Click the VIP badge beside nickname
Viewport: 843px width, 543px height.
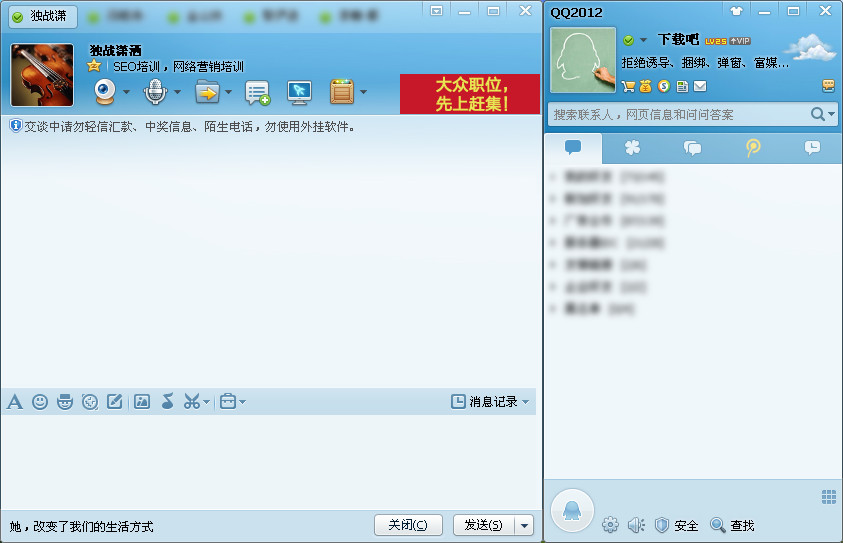[740, 41]
